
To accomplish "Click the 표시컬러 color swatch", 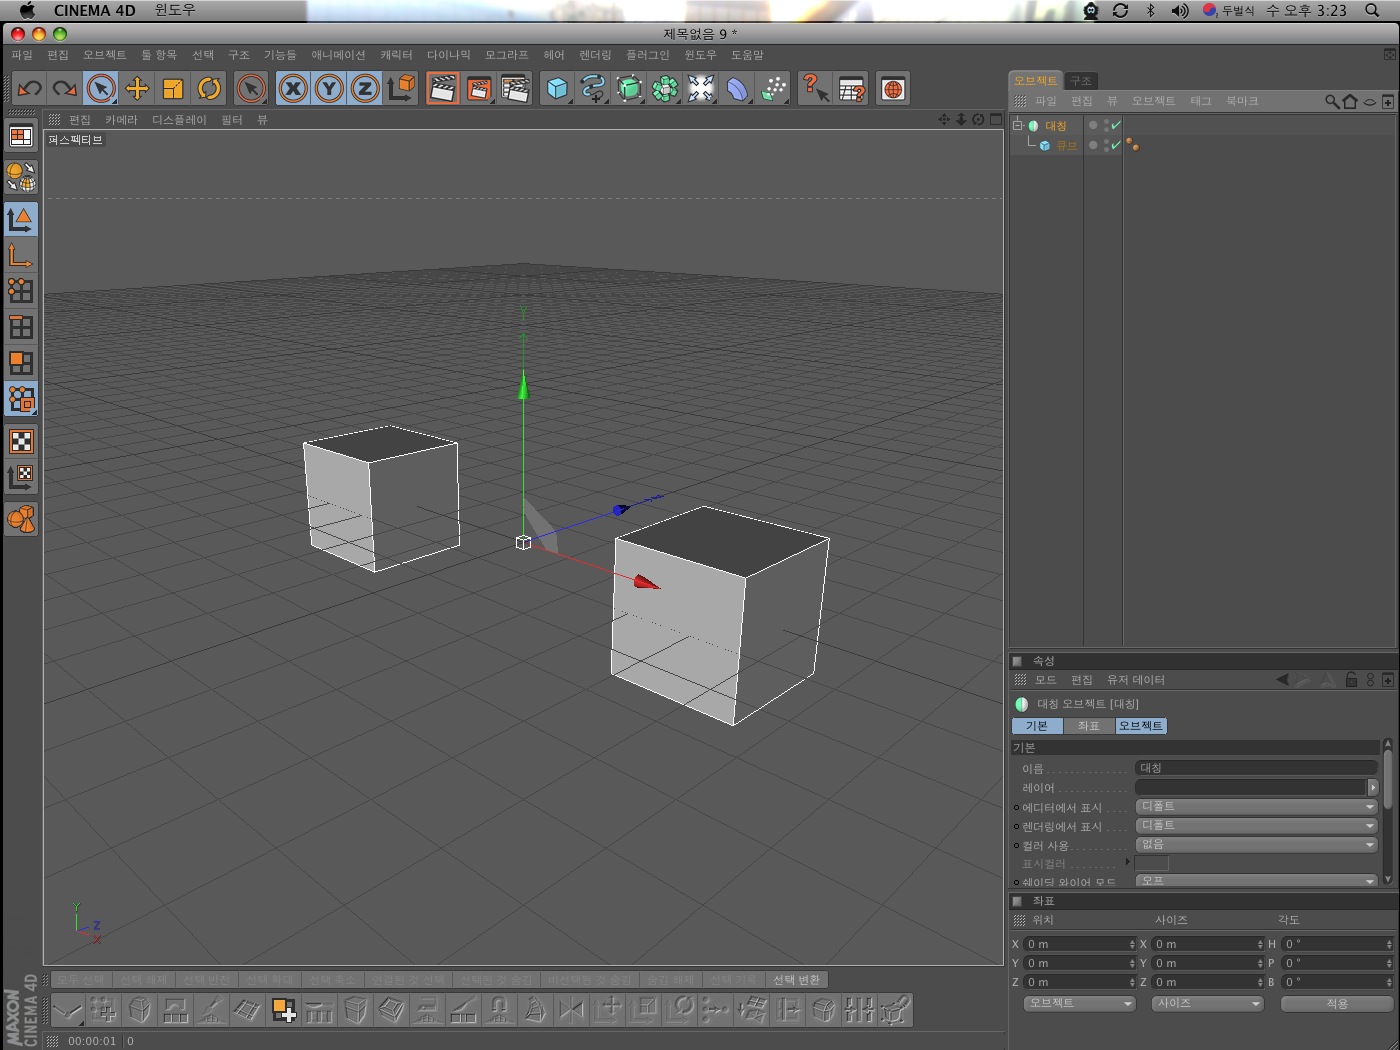I will coord(1152,863).
